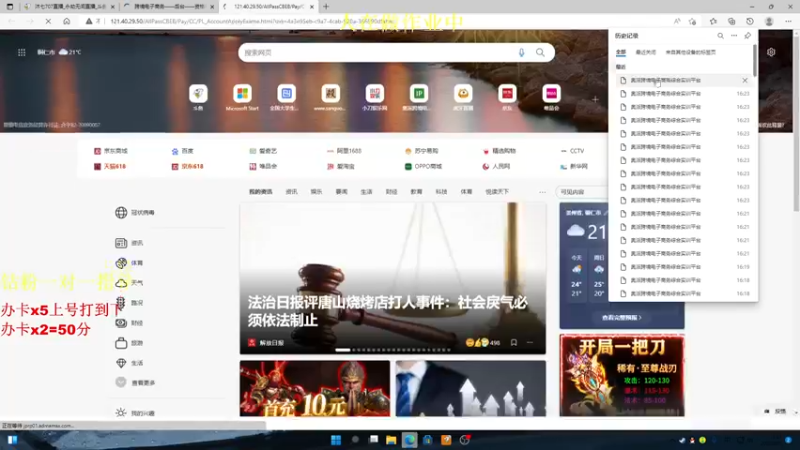
Task: Close the 121.40.29.50 browser tab
Action: [x=312, y=7]
